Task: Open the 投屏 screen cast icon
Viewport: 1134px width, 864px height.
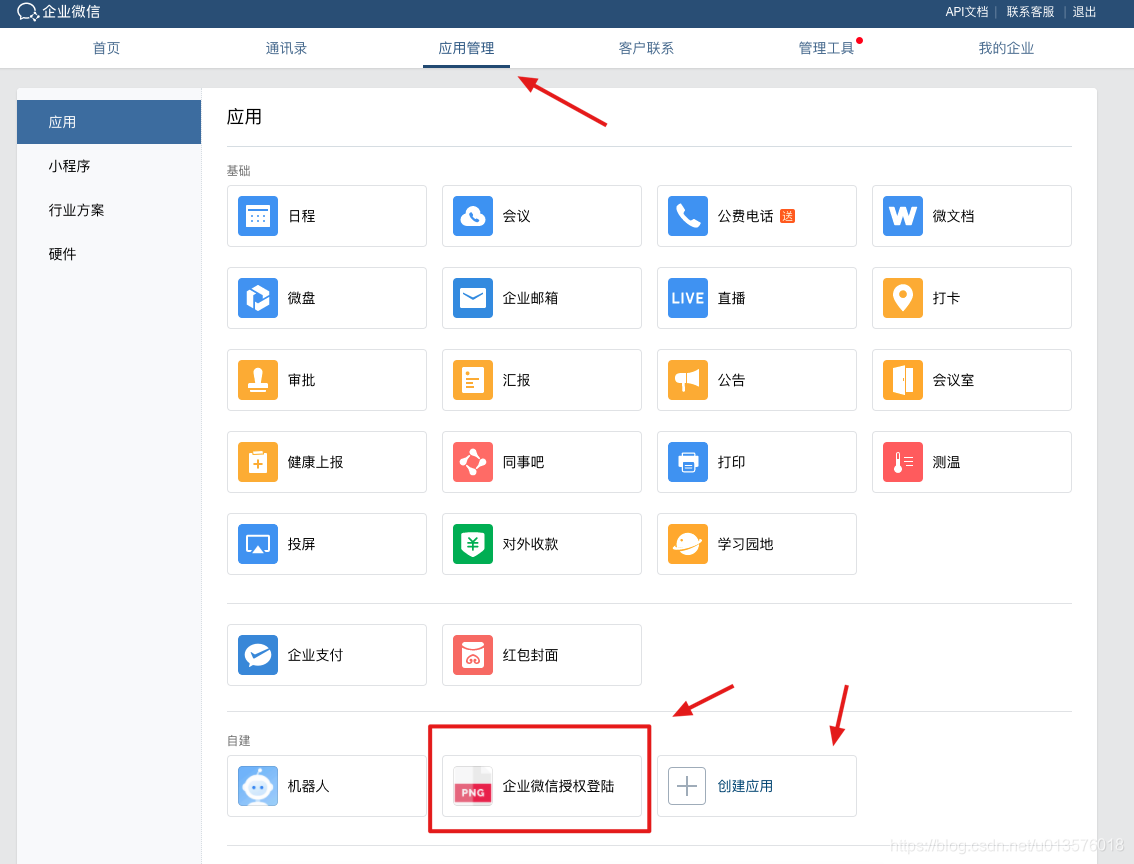Action: pyautogui.click(x=257, y=544)
